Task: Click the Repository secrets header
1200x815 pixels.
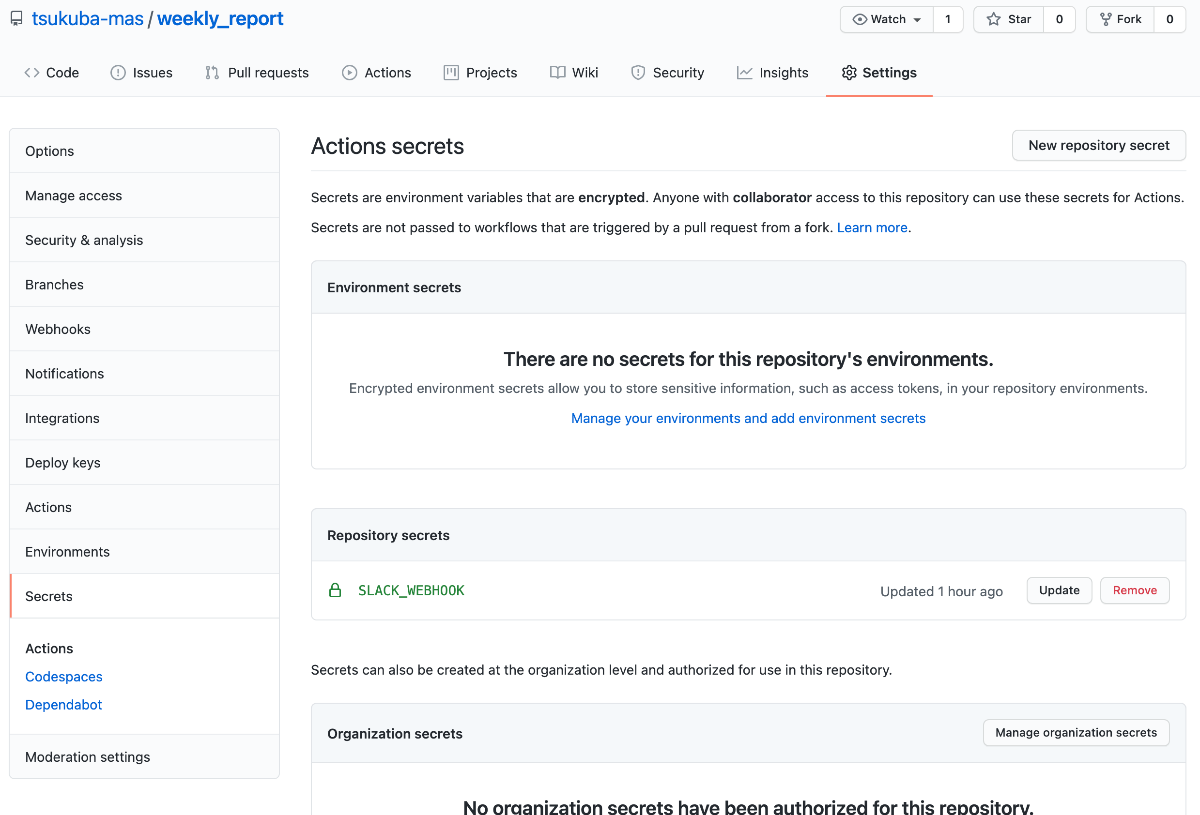Action: point(388,536)
